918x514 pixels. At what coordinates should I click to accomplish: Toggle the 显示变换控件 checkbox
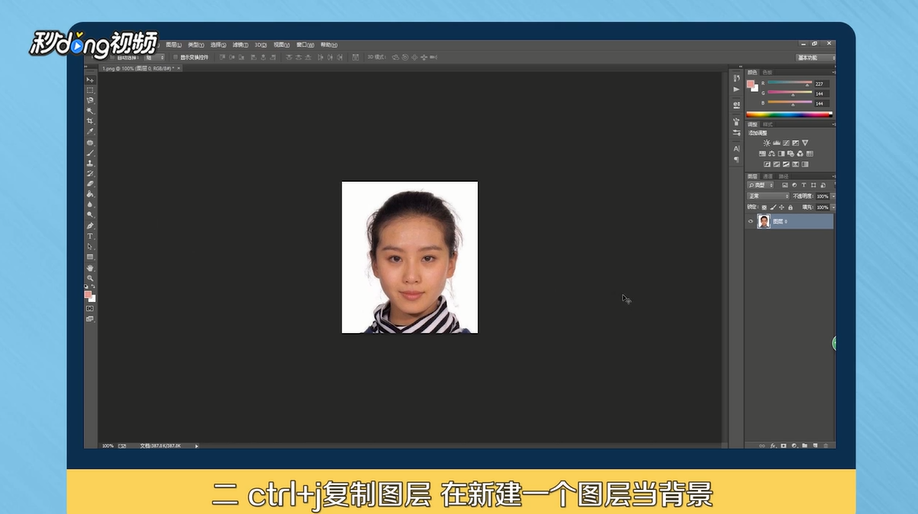click(175, 57)
